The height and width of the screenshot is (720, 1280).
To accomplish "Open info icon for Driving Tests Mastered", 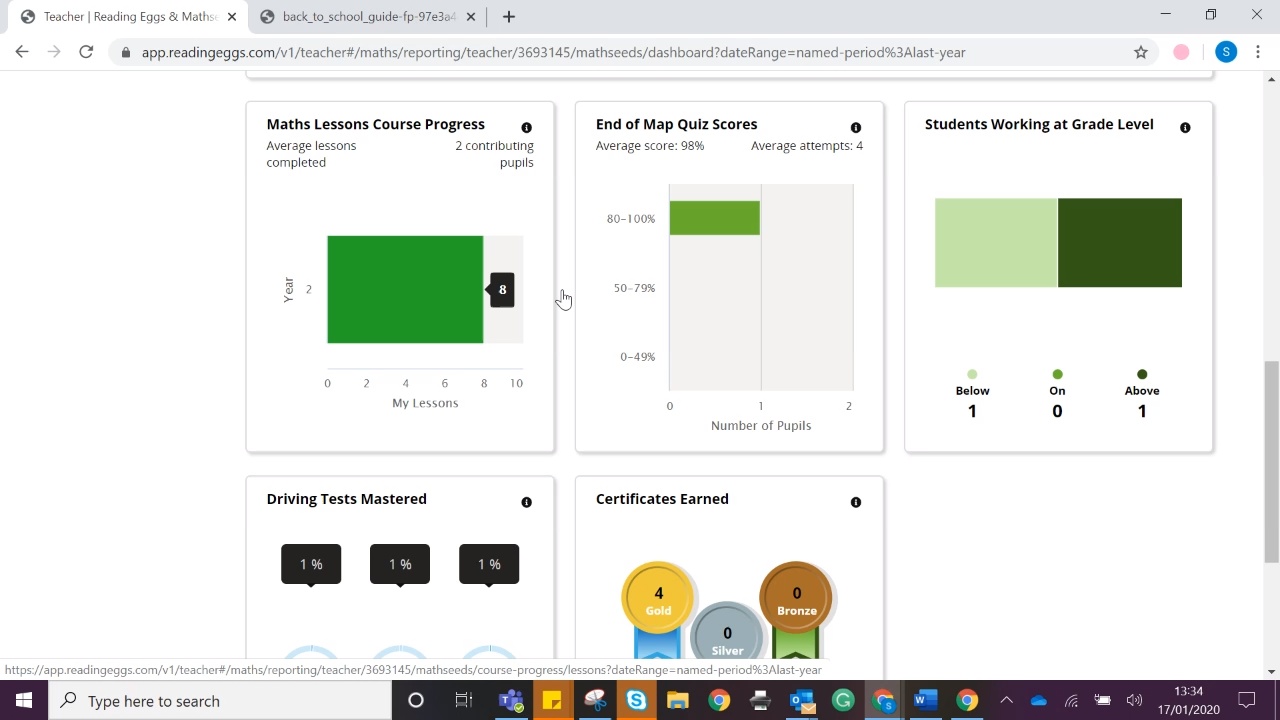I will pyautogui.click(x=526, y=502).
